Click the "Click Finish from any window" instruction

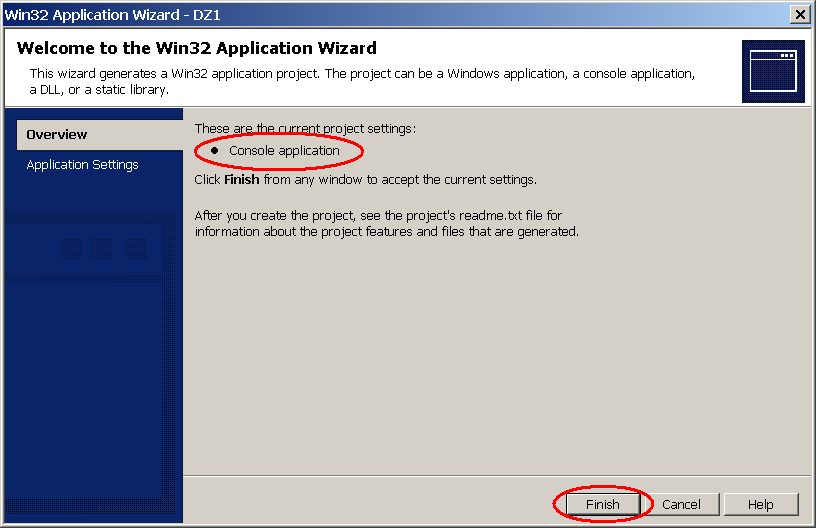[x=365, y=179]
